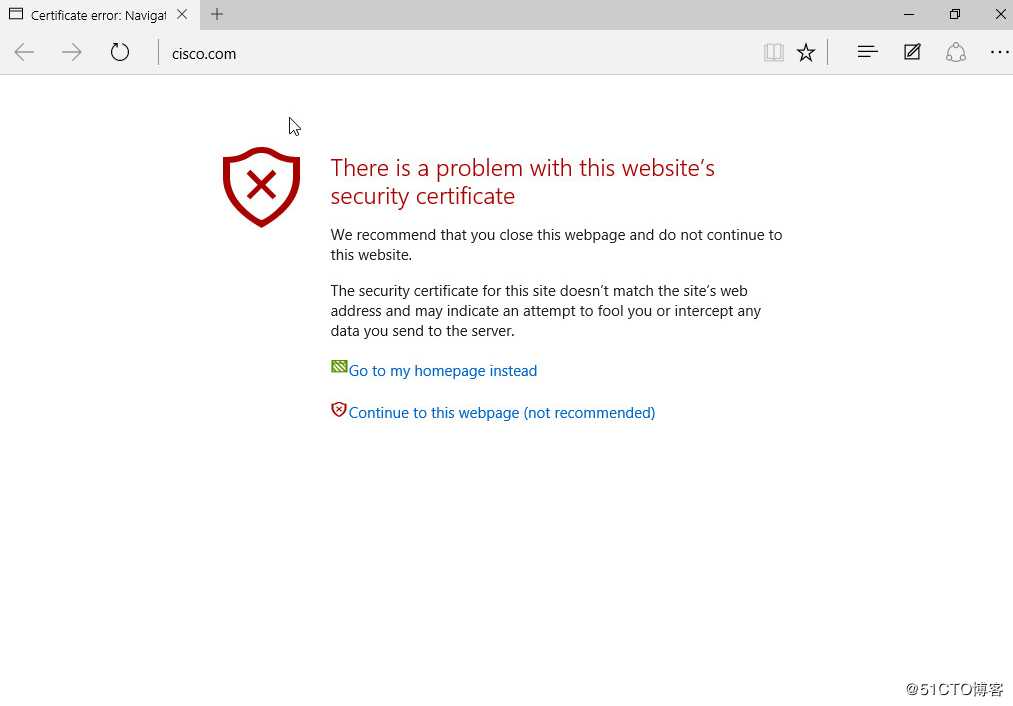Refresh the cisco.com page
This screenshot has width=1013, height=706.
click(120, 53)
